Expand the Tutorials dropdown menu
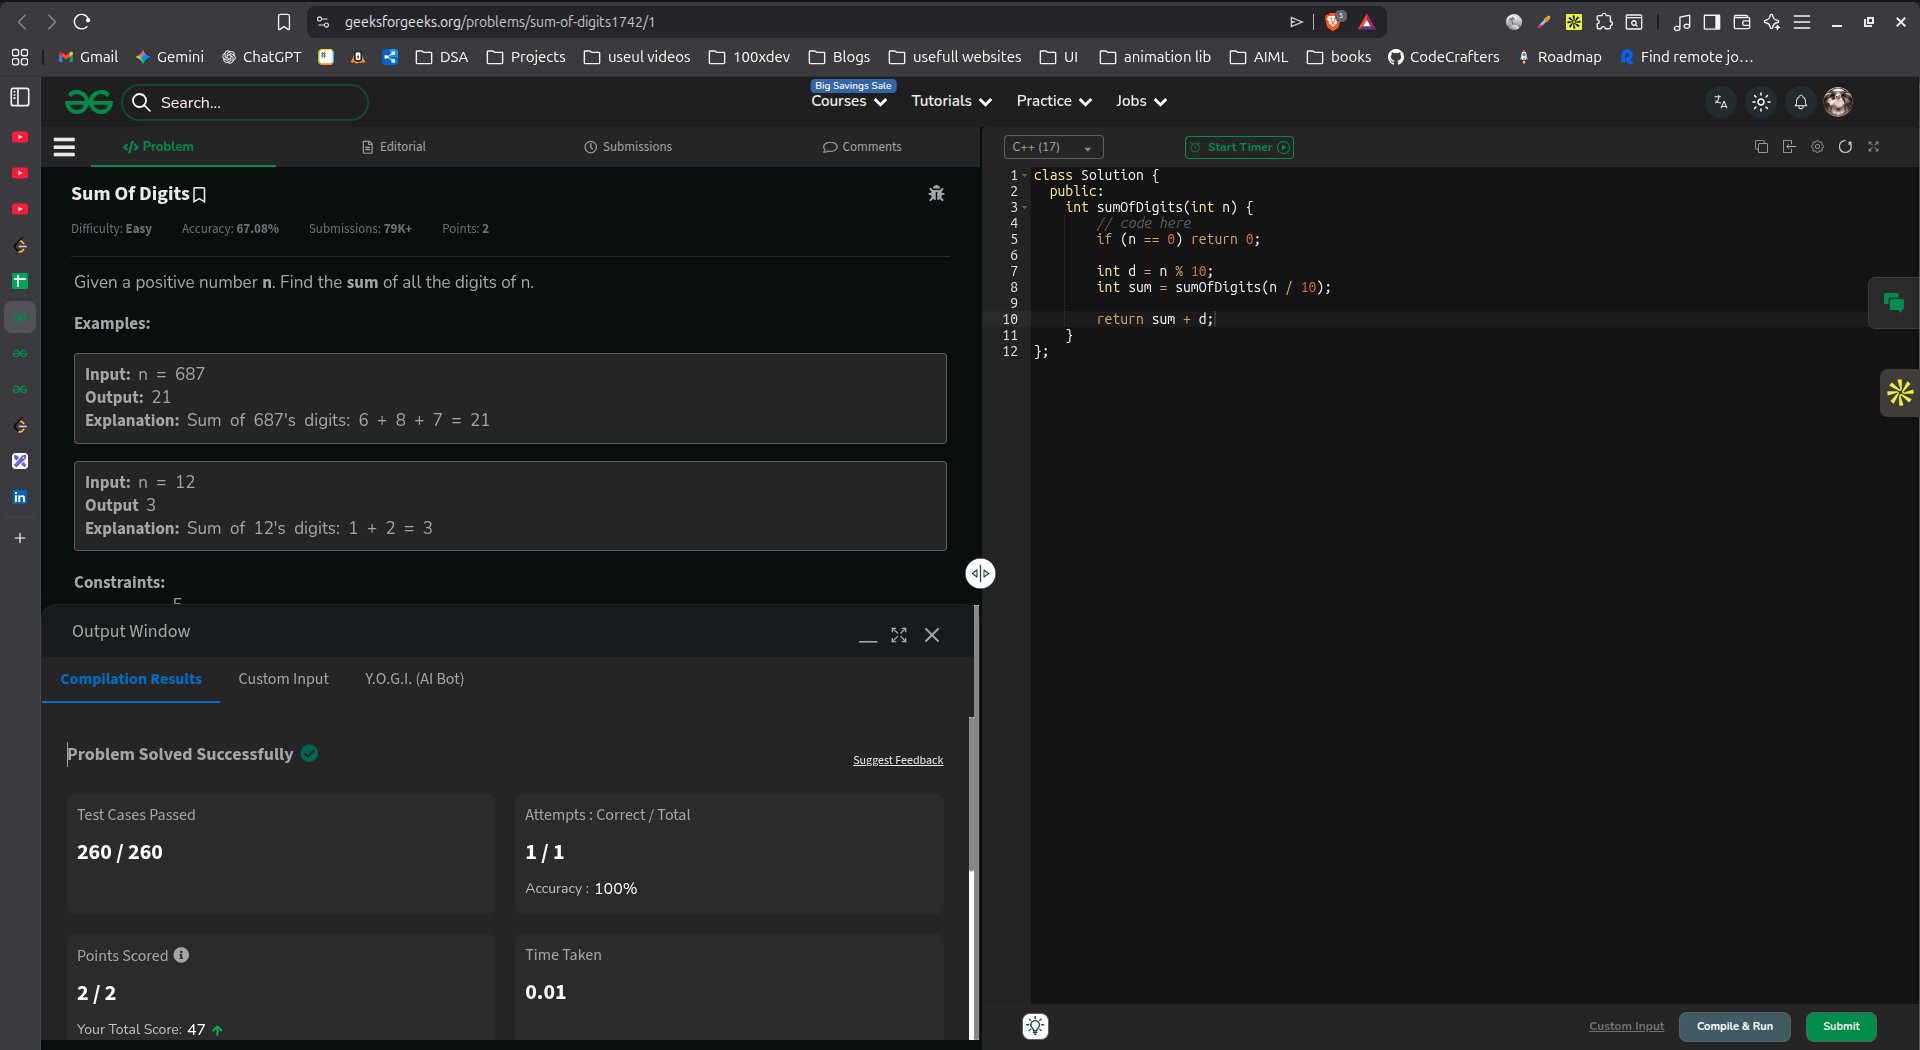The image size is (1920, 1050). [x=951, y=101]
